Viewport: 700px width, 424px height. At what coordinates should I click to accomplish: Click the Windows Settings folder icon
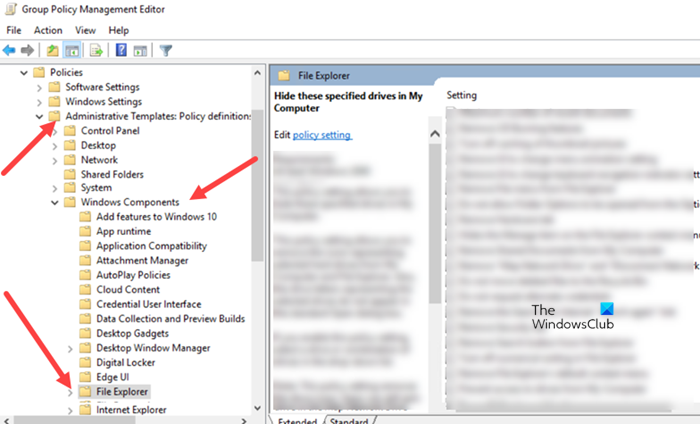(54, 101)
